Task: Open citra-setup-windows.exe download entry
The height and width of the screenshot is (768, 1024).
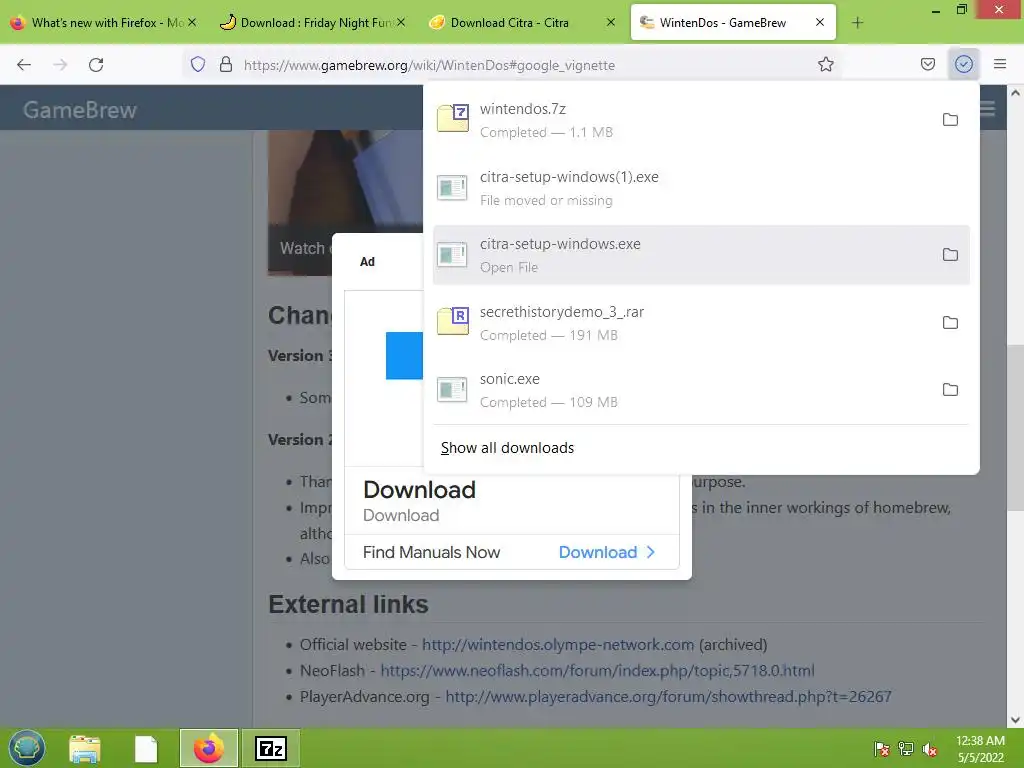Action: [701, 255]
